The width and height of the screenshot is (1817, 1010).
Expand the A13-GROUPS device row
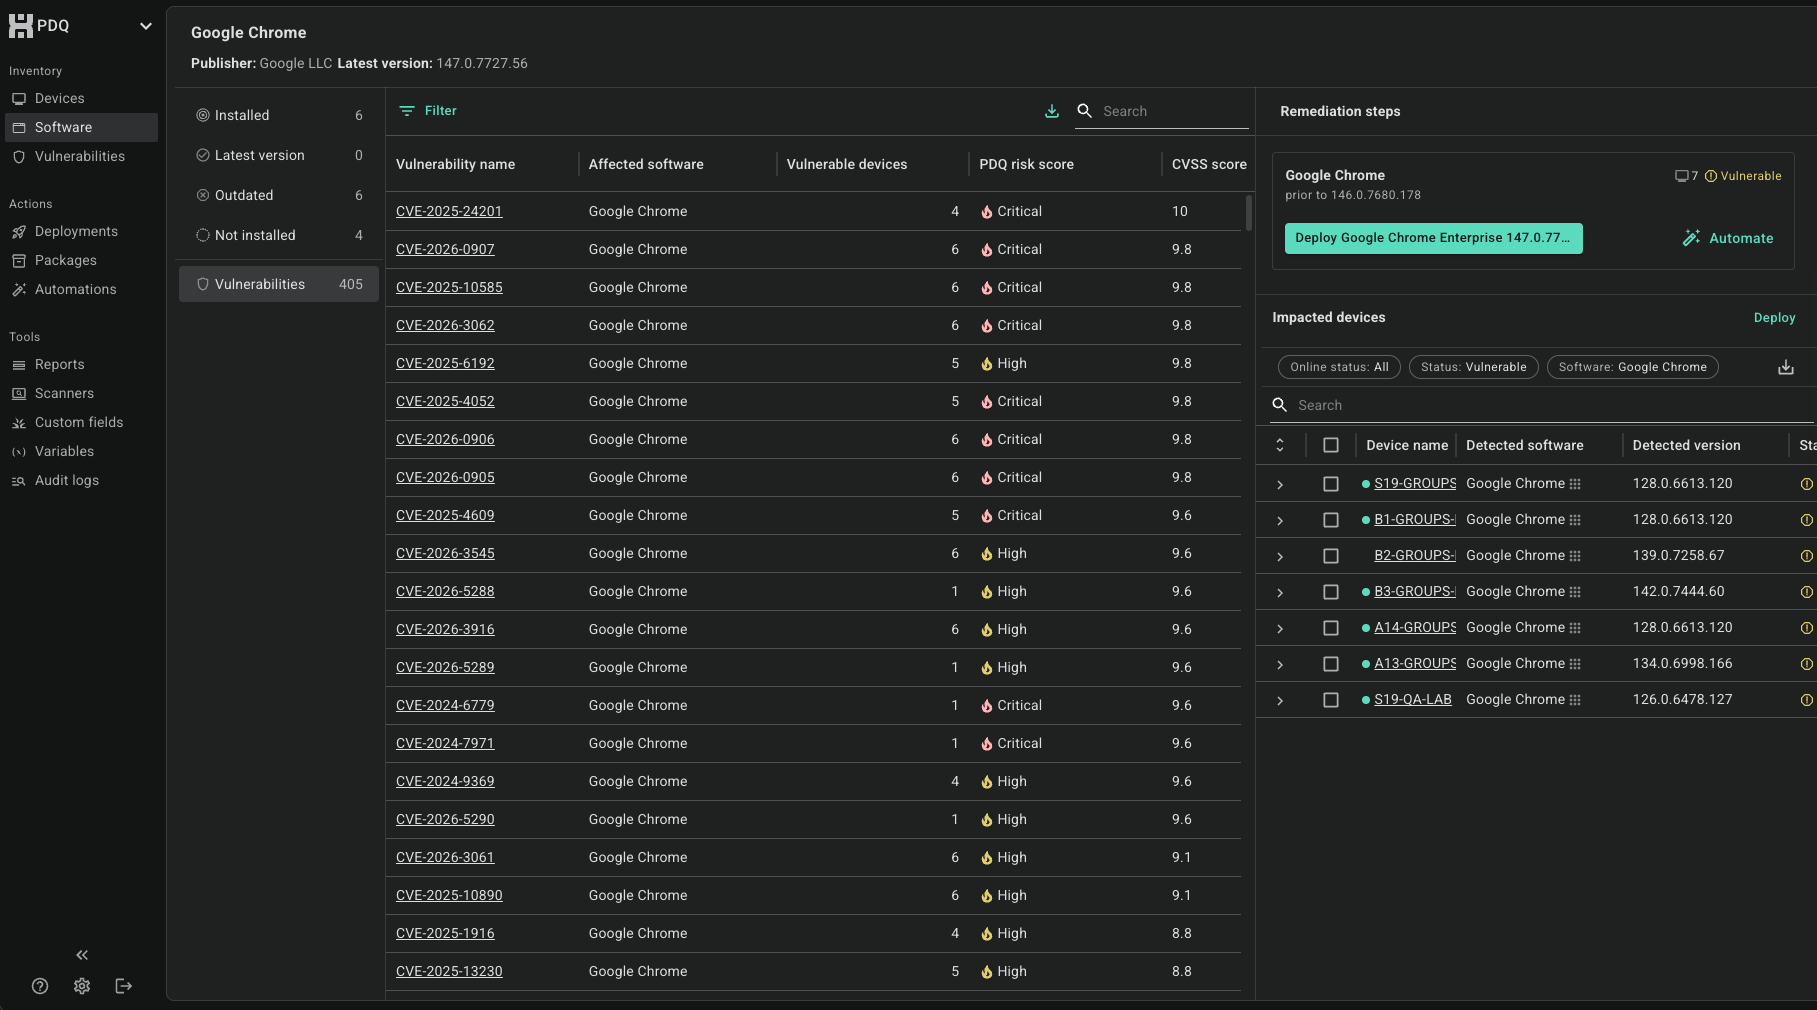coord(1280,664)
